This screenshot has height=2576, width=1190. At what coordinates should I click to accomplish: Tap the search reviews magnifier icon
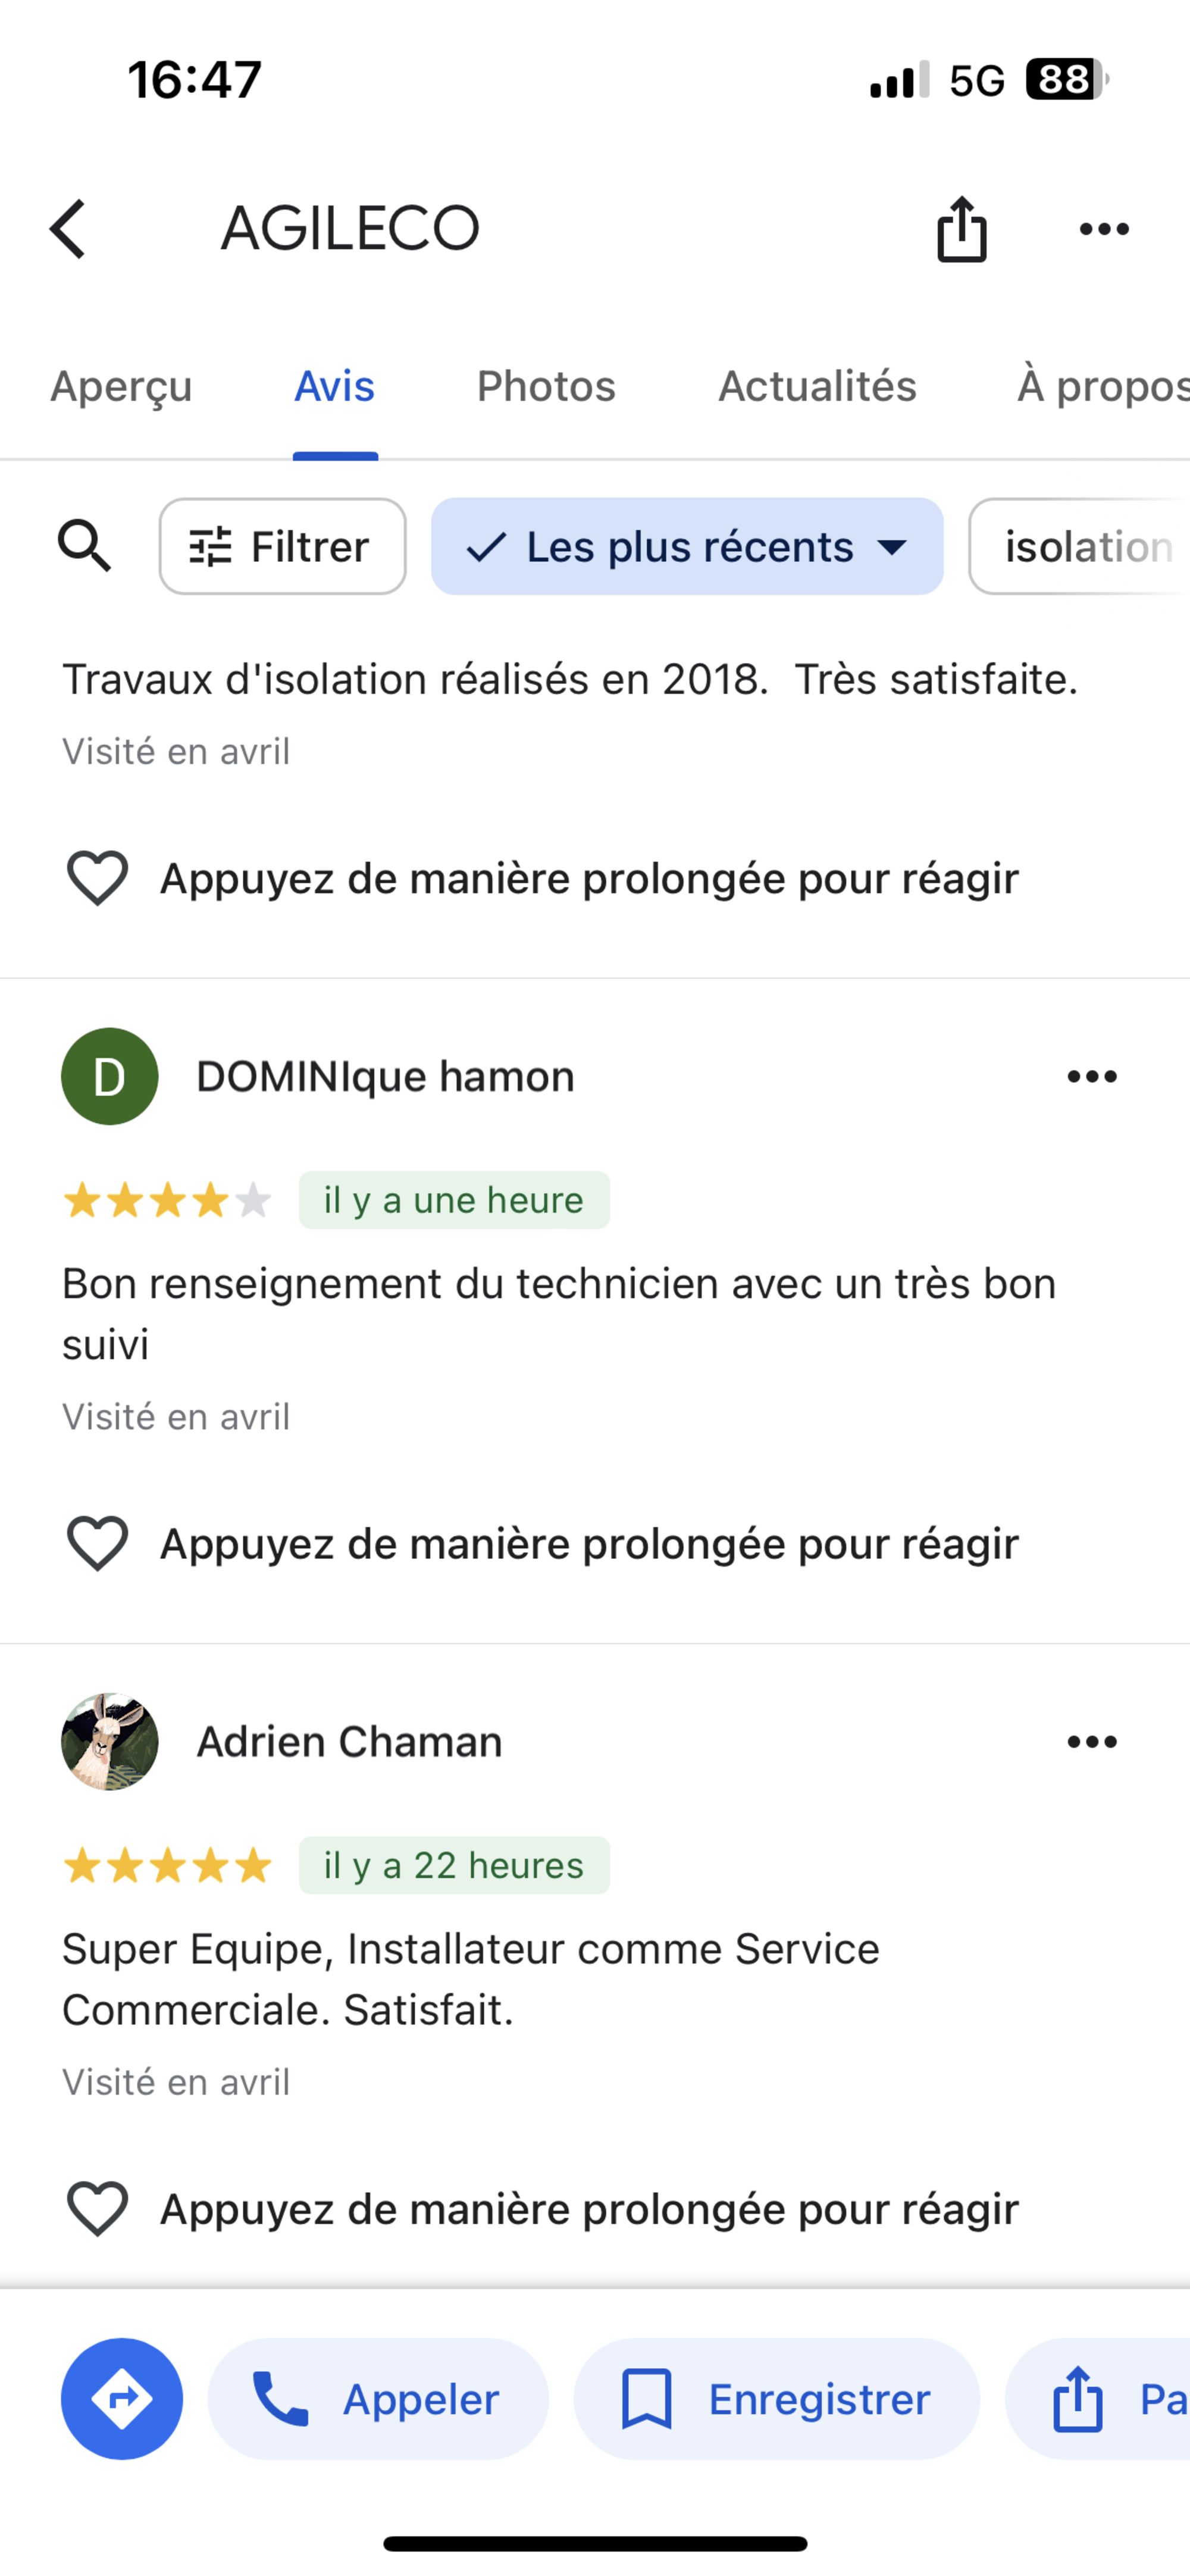click(84, 546)
